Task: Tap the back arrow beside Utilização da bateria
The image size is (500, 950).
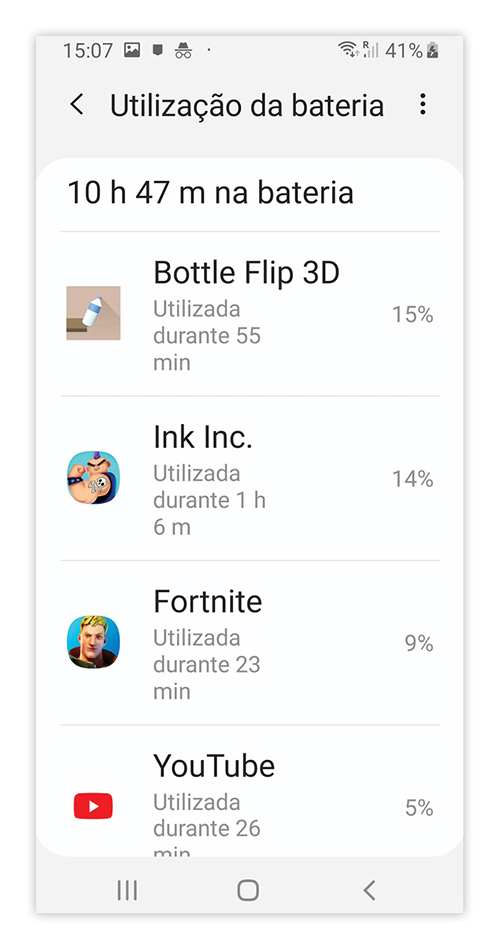Action: pyautogui.click(x=76, y=105)
